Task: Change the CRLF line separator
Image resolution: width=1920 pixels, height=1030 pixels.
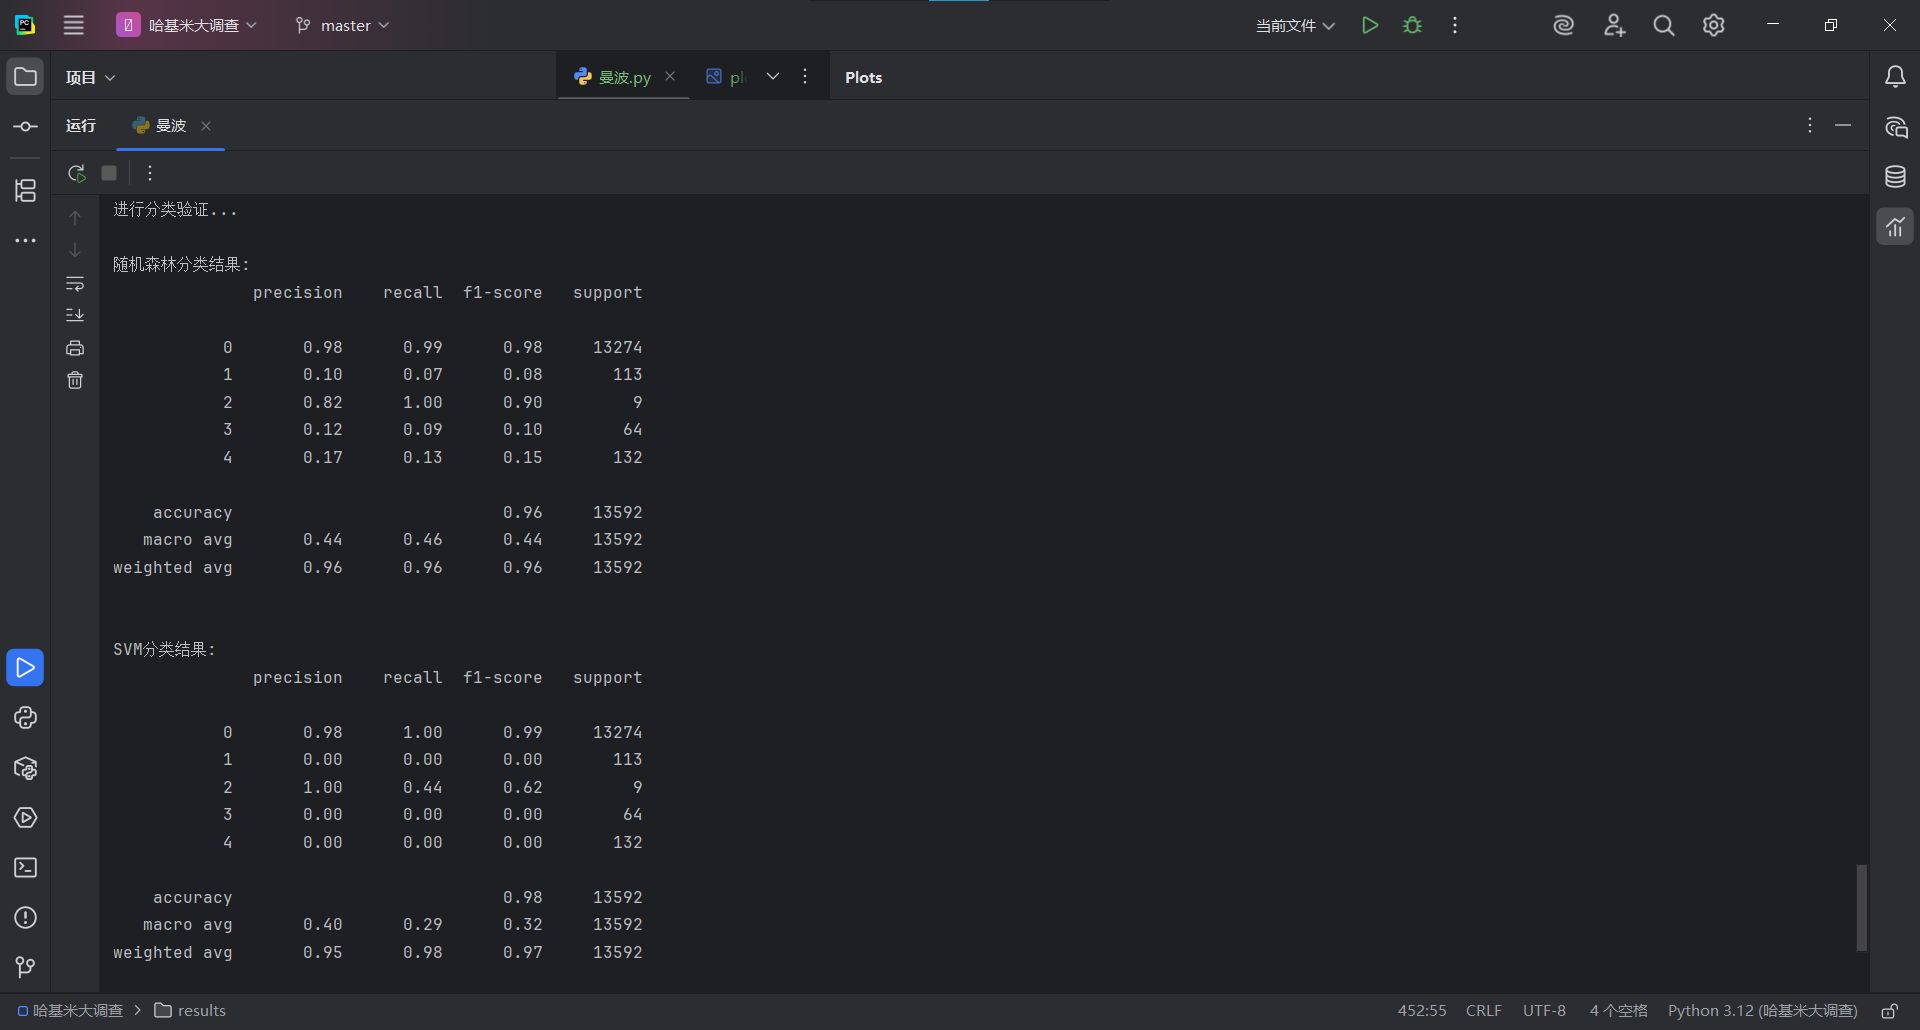Action: pos(1484,1011)
